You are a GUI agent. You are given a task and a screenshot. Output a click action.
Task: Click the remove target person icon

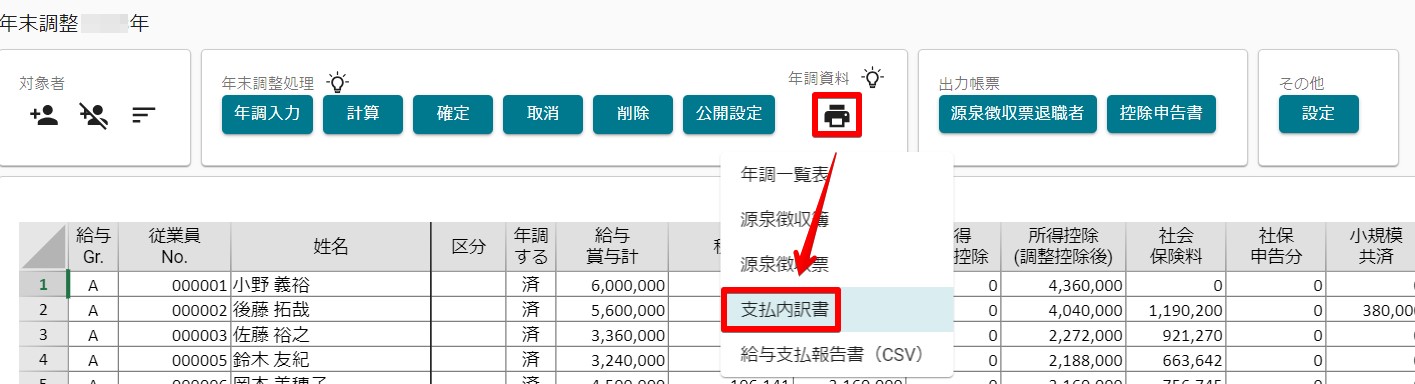(94, 116)
